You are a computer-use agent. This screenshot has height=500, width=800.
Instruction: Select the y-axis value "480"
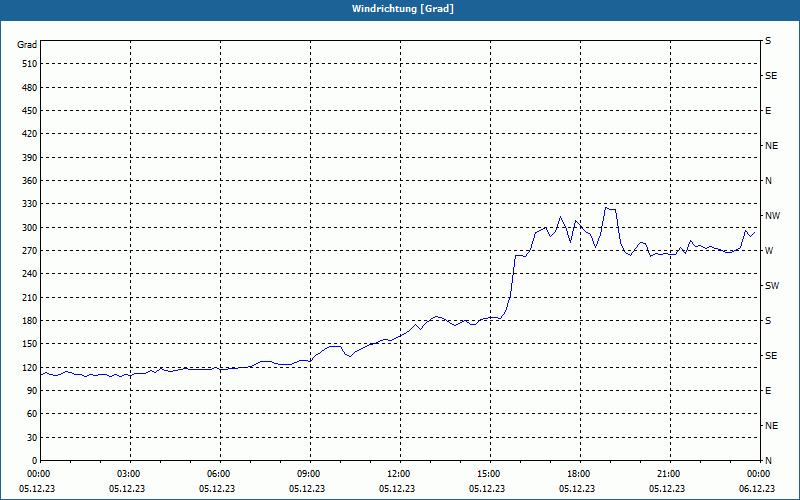click(x=30, y=87)
